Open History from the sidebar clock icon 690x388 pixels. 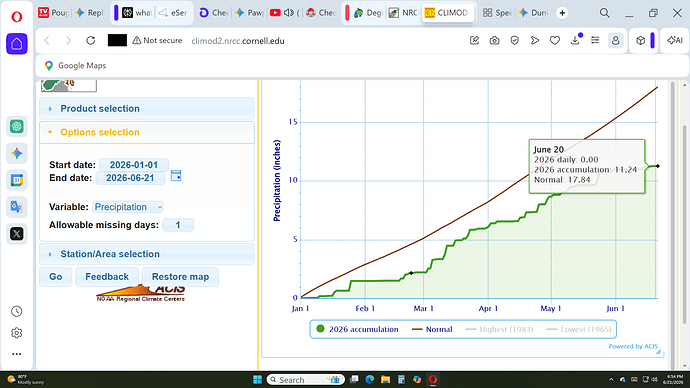(x=17, y=311)
